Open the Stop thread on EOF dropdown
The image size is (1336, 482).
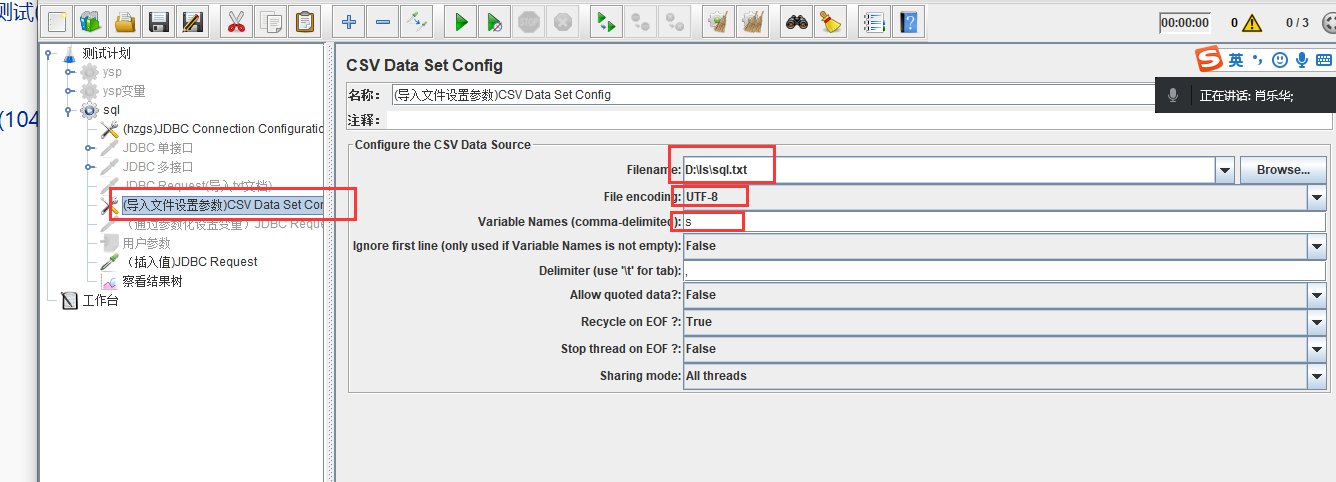[x=1317, y=349]
